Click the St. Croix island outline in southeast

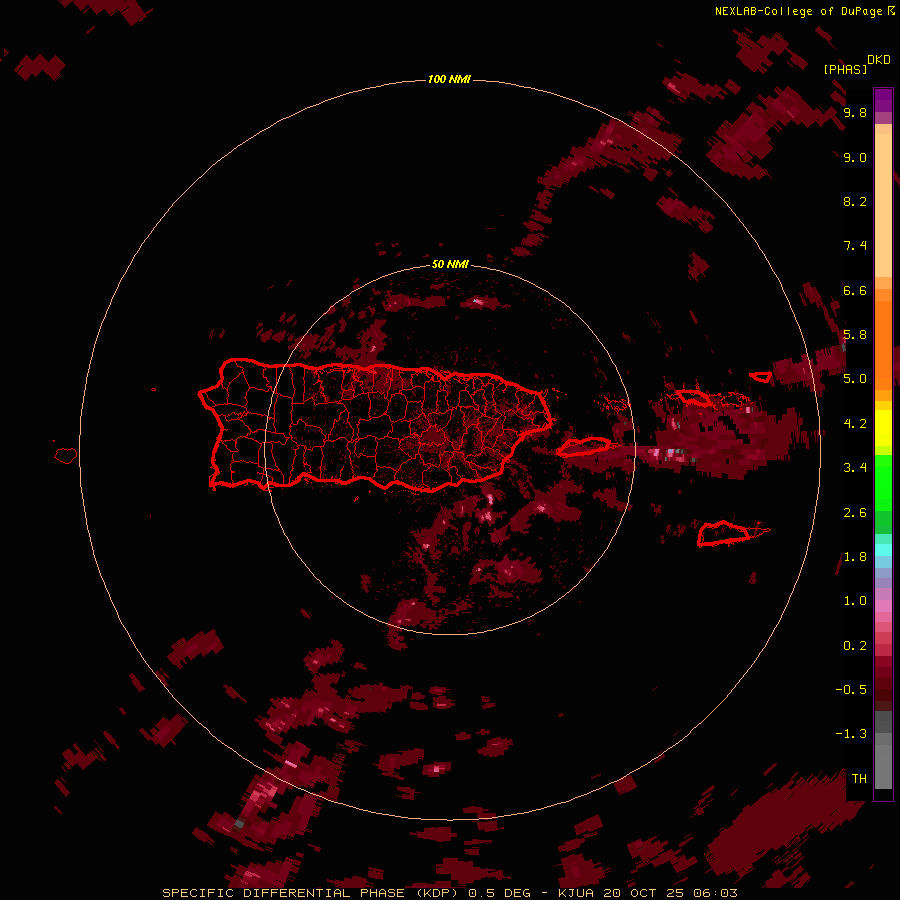tap(724, 533)
